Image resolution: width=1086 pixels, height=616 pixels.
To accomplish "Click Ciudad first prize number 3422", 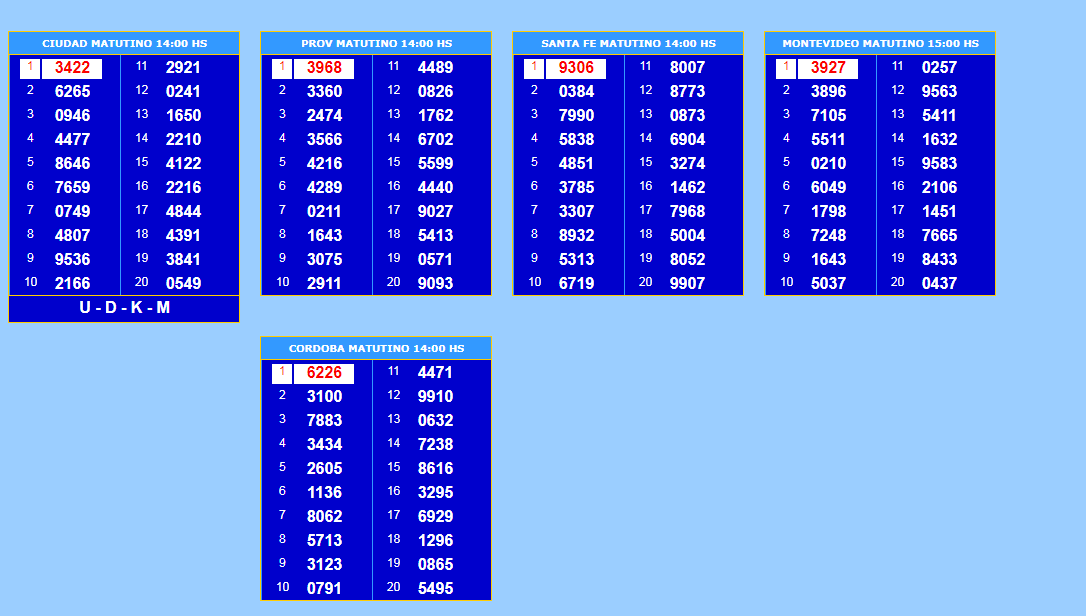I will [x=72, y=68].
